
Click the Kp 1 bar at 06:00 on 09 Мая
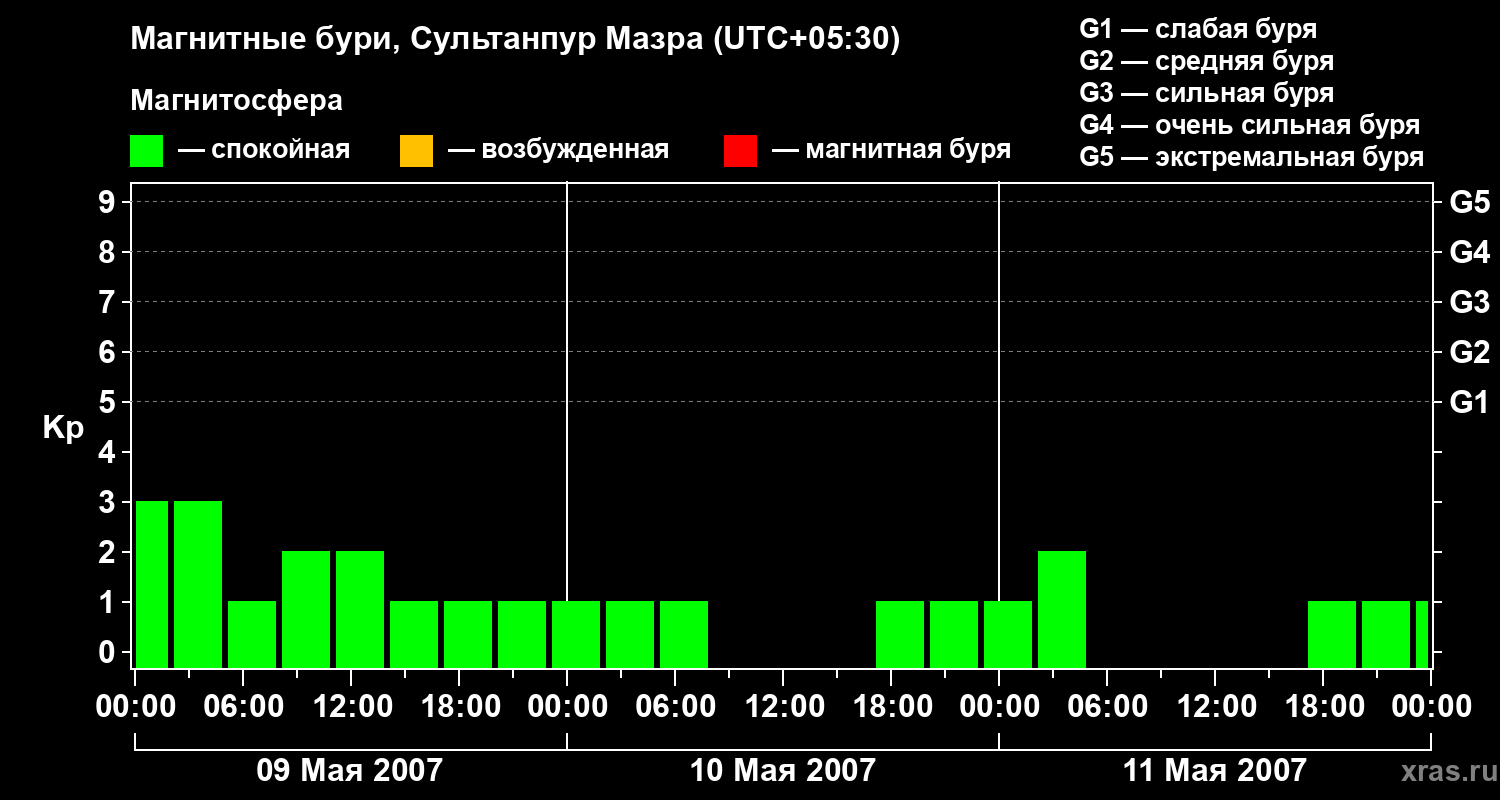pos(252,634)
